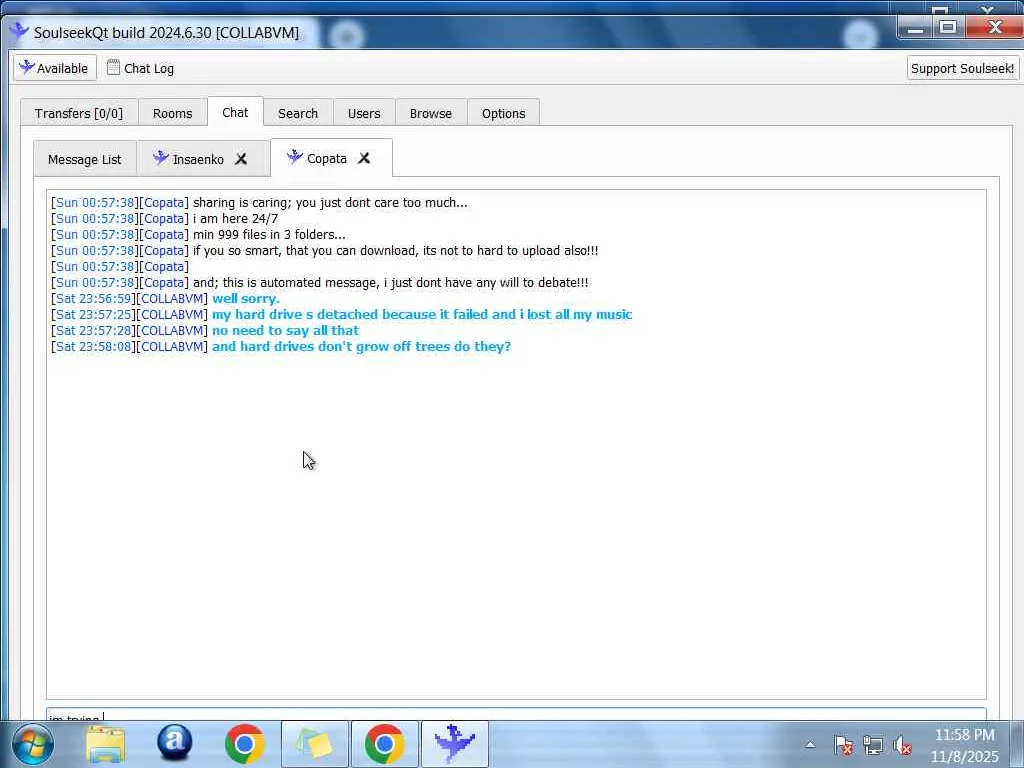Open the Action Center flag icon

coord(843,744)
